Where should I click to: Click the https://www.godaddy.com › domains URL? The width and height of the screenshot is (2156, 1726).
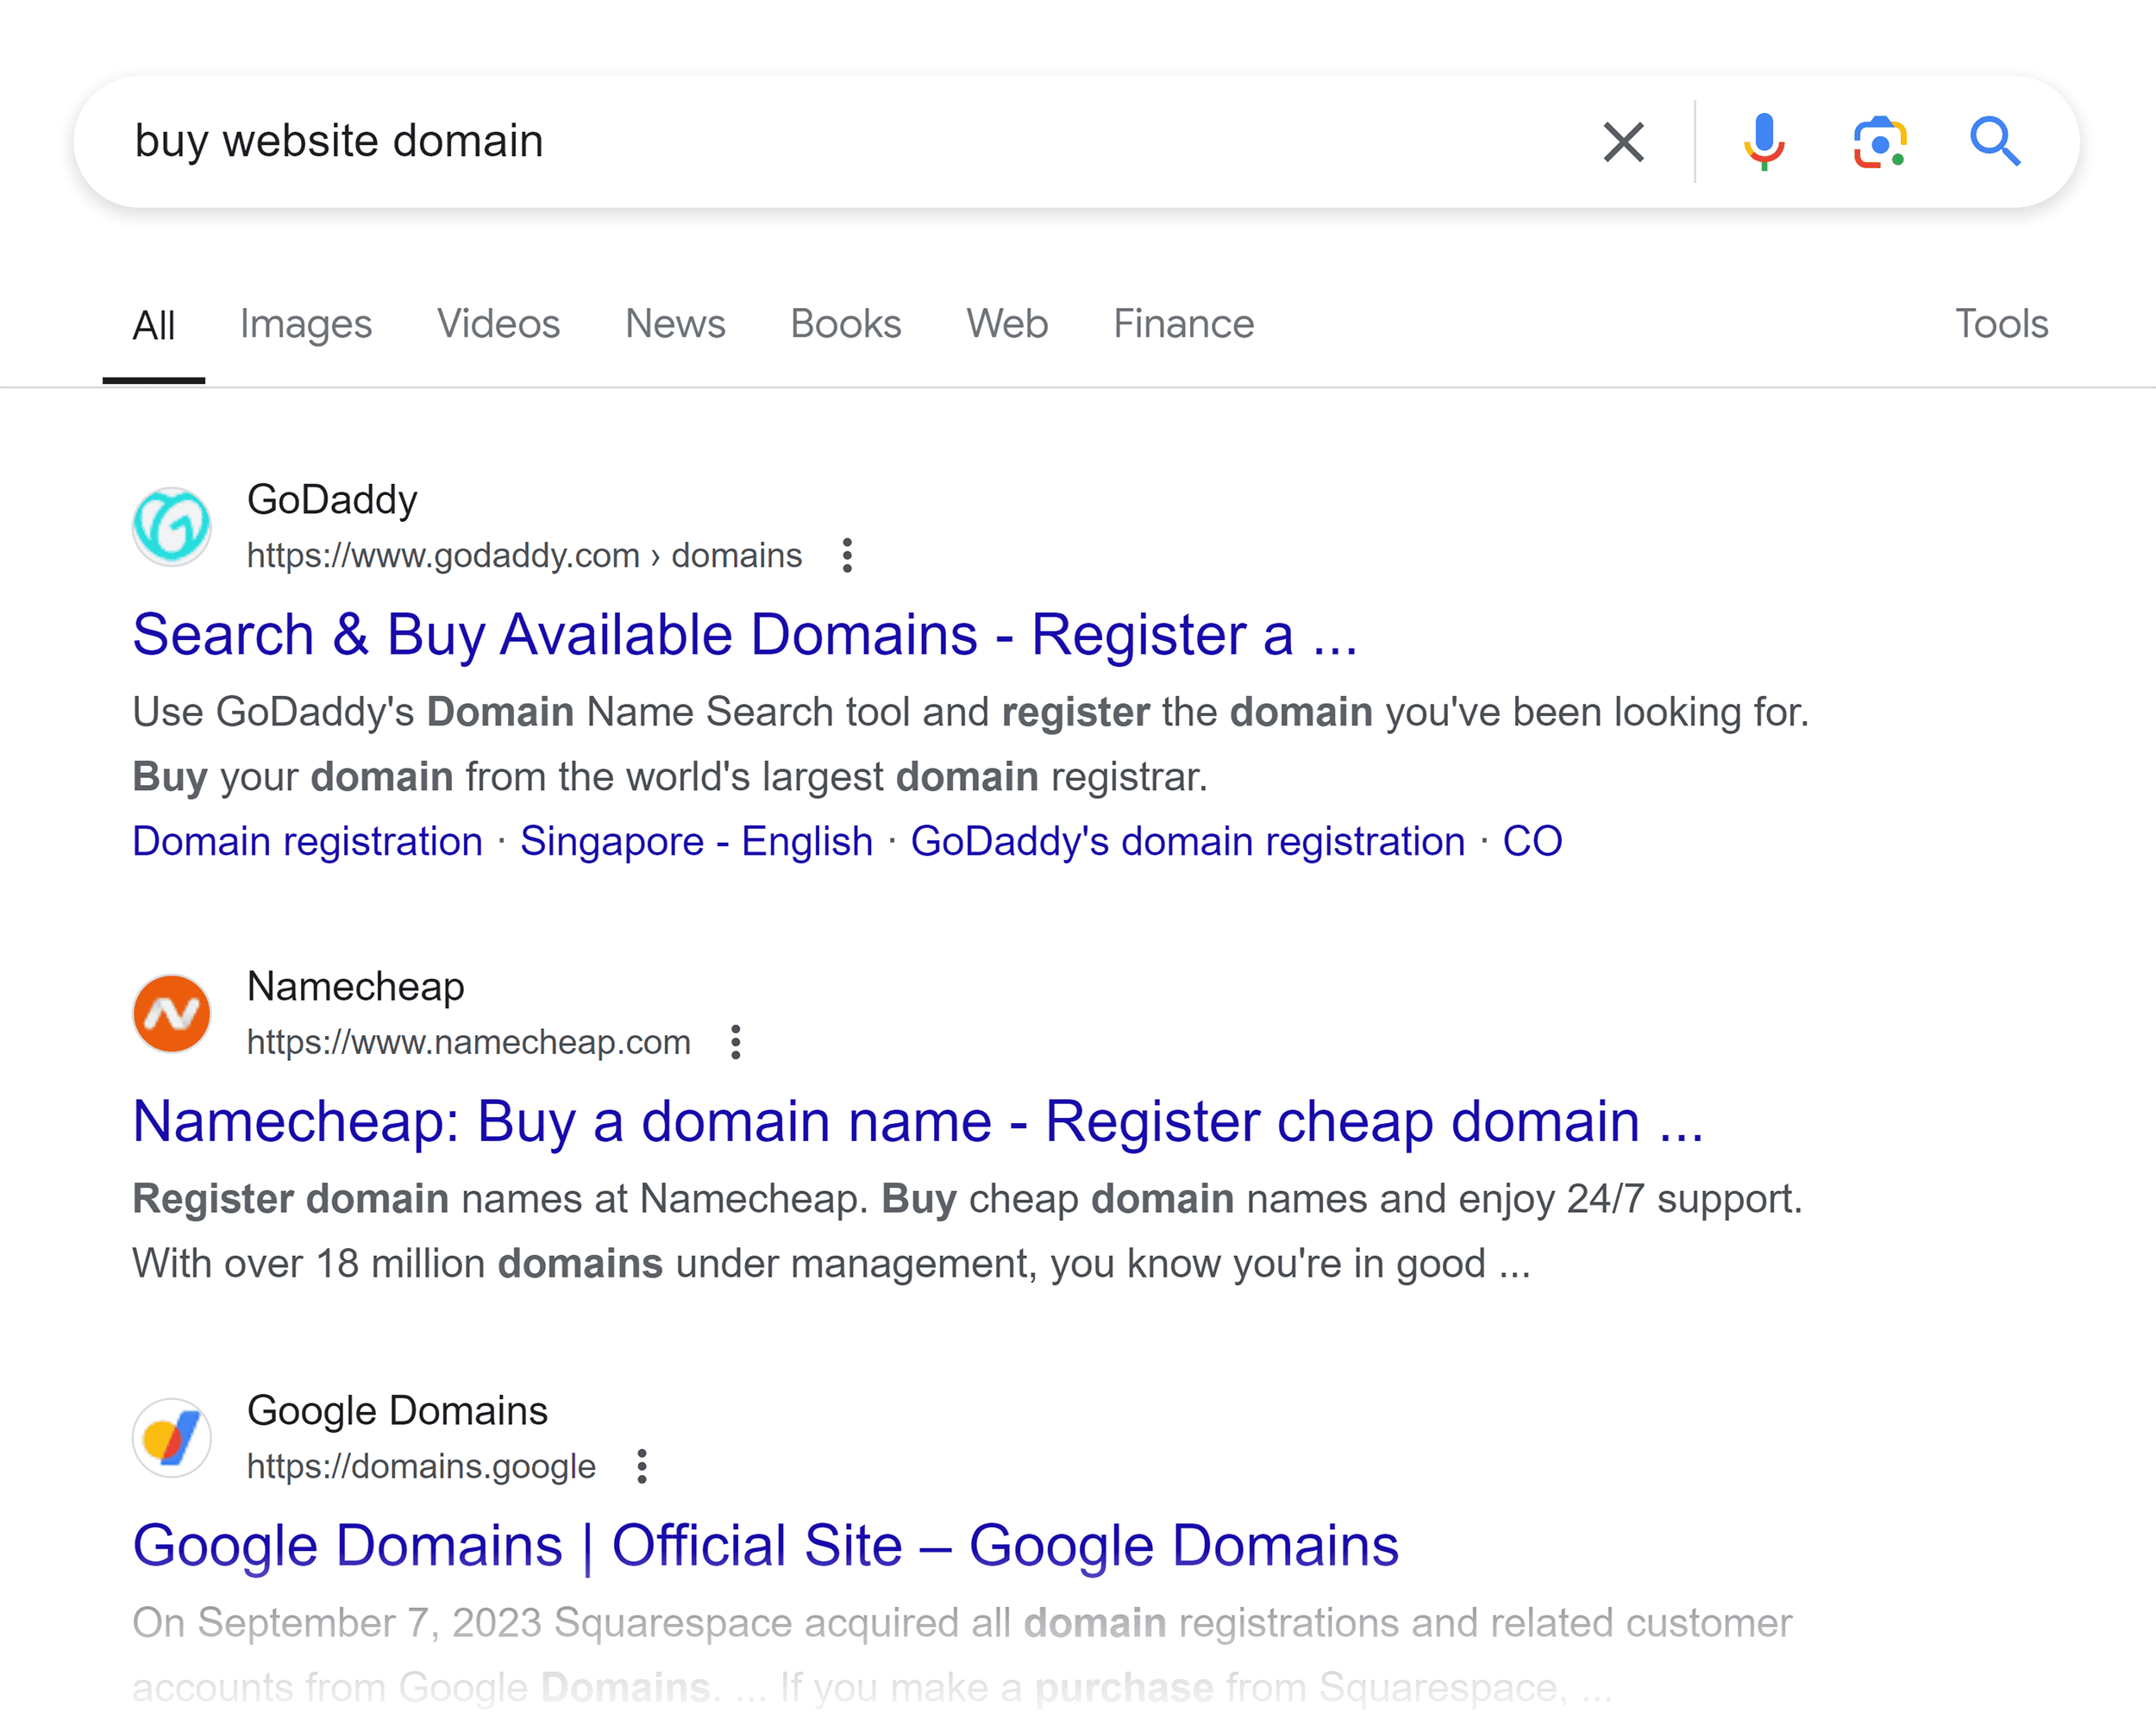[525, 555]
